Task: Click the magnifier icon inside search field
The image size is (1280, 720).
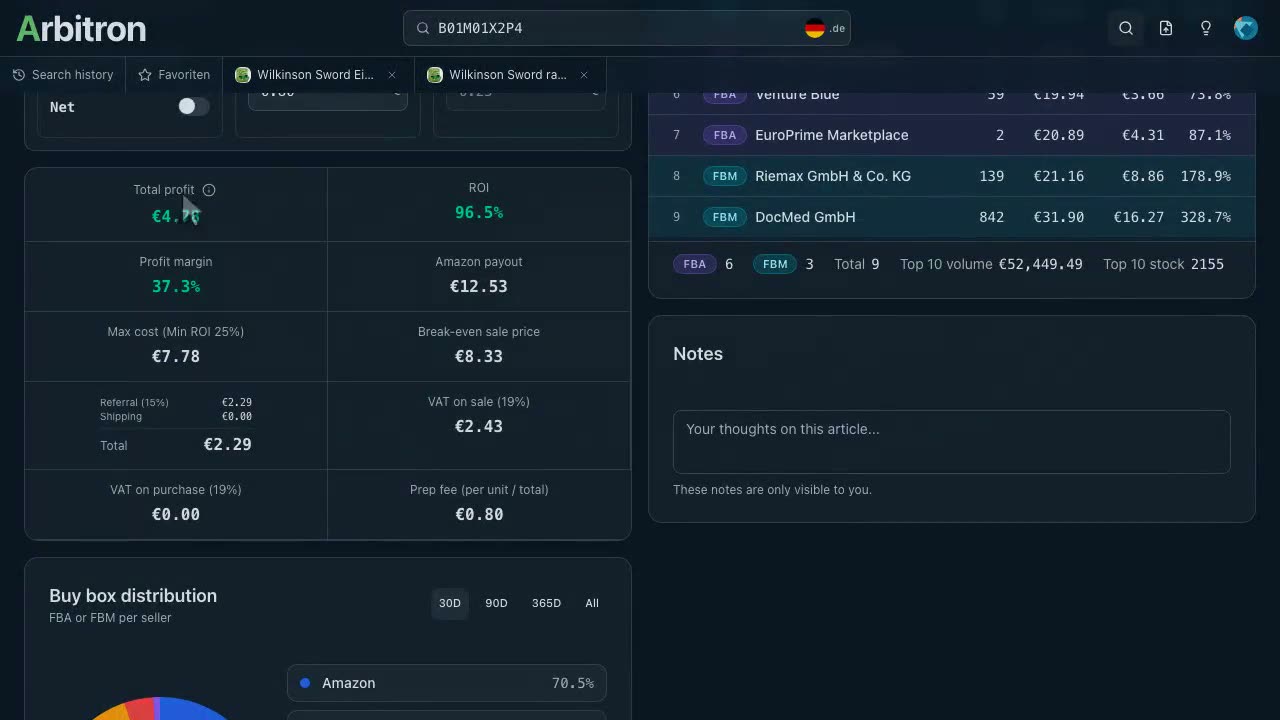Action: click(422, 28)
